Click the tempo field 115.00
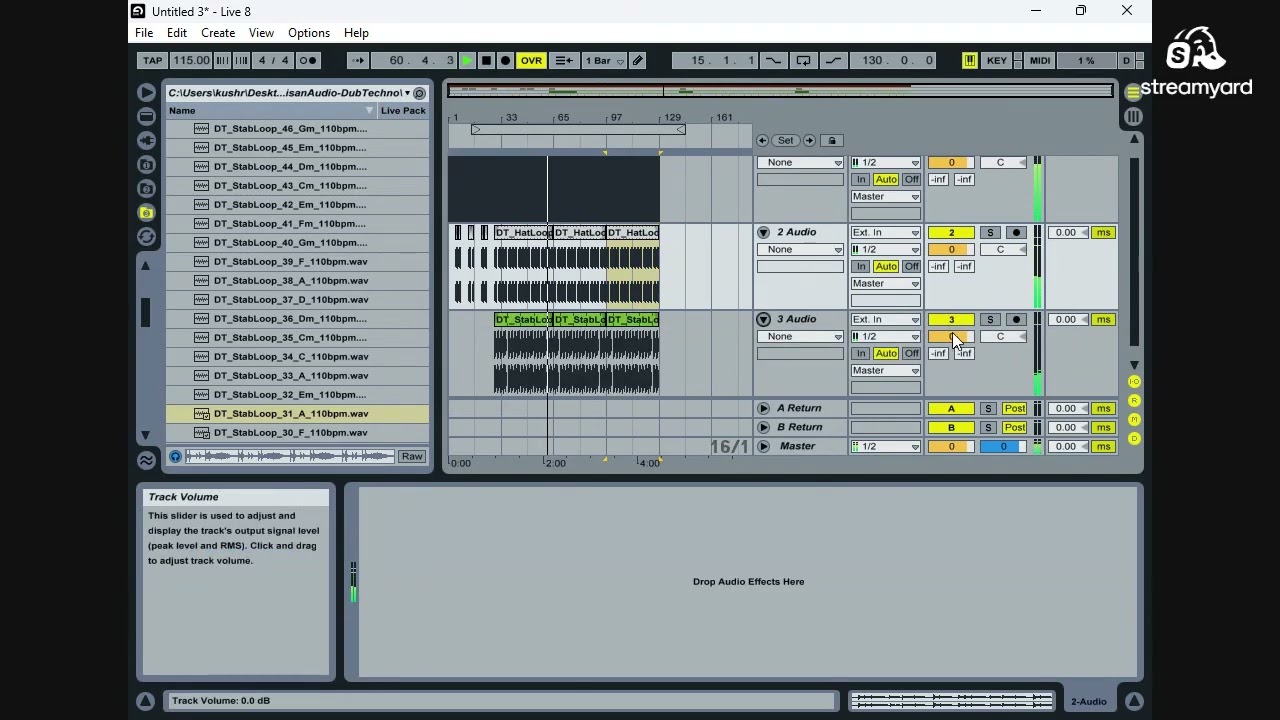Viewport: 1280px width, 720px height. click(x=190, y=61)
